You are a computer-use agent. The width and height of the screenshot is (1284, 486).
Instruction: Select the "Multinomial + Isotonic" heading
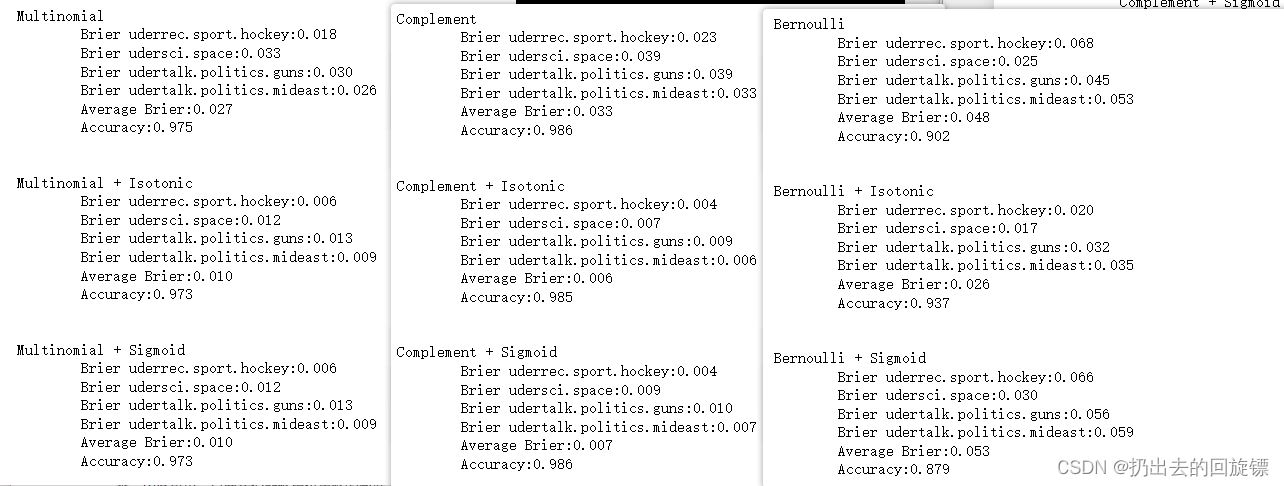[104, 183]
